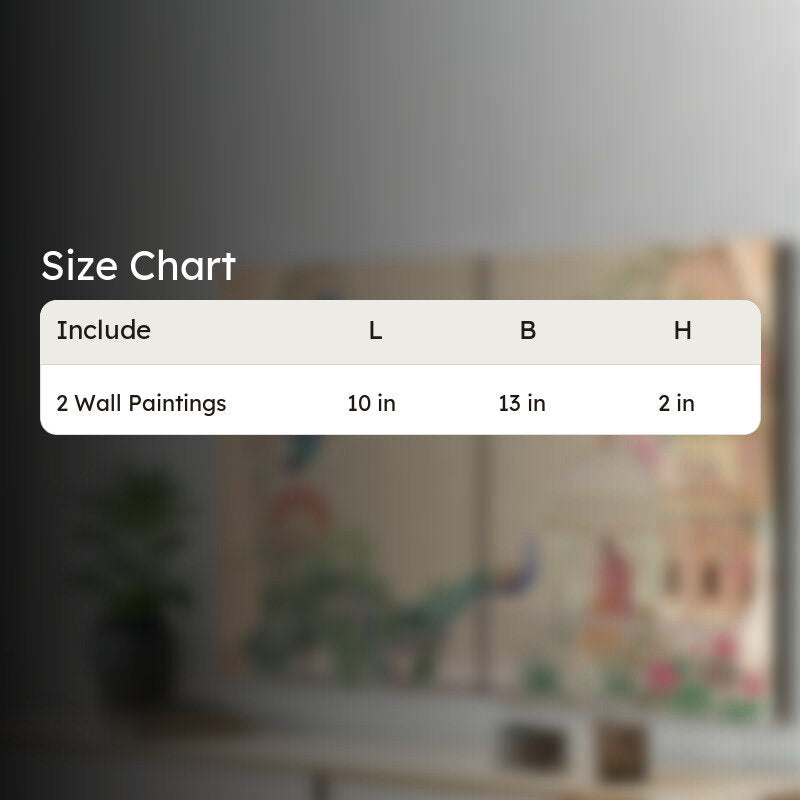The width and height of the screenshot is (800, 800).
Task: Click the 13 in breadth value
Action: 522,403
